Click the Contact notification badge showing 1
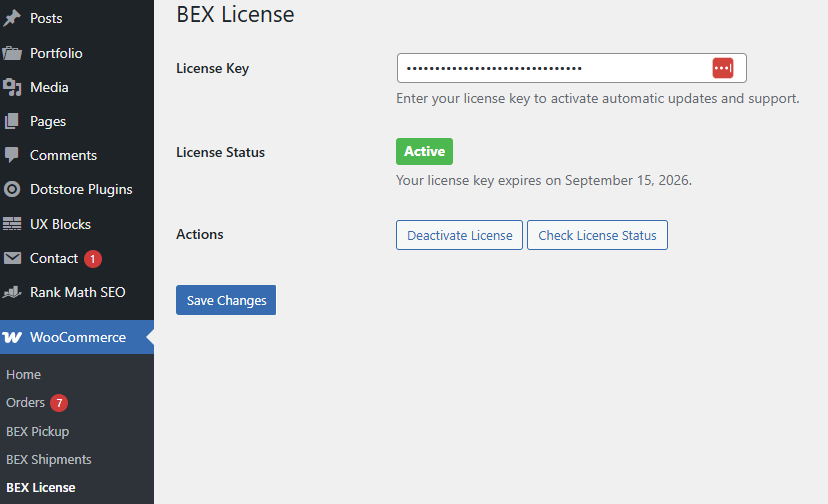Viewport: 828px width, 504px height. (93, 259)
